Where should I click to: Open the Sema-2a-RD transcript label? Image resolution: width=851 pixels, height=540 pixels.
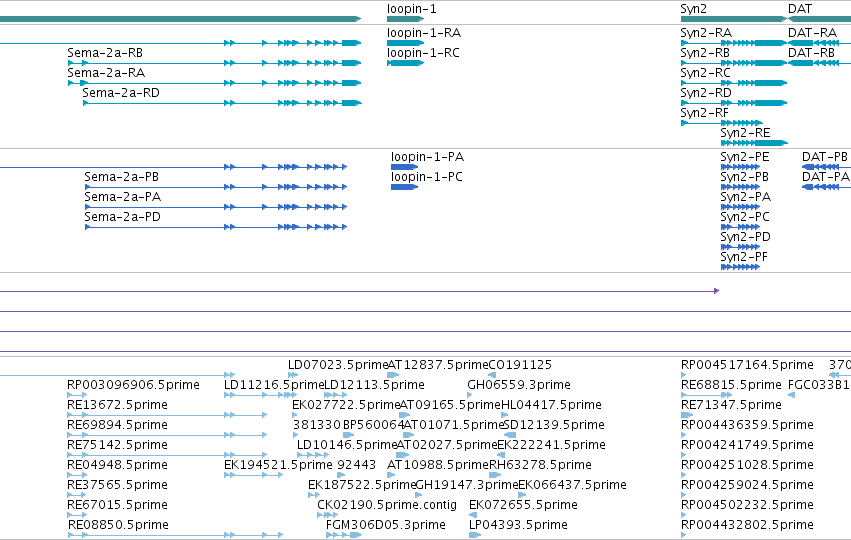coord(121,93)
